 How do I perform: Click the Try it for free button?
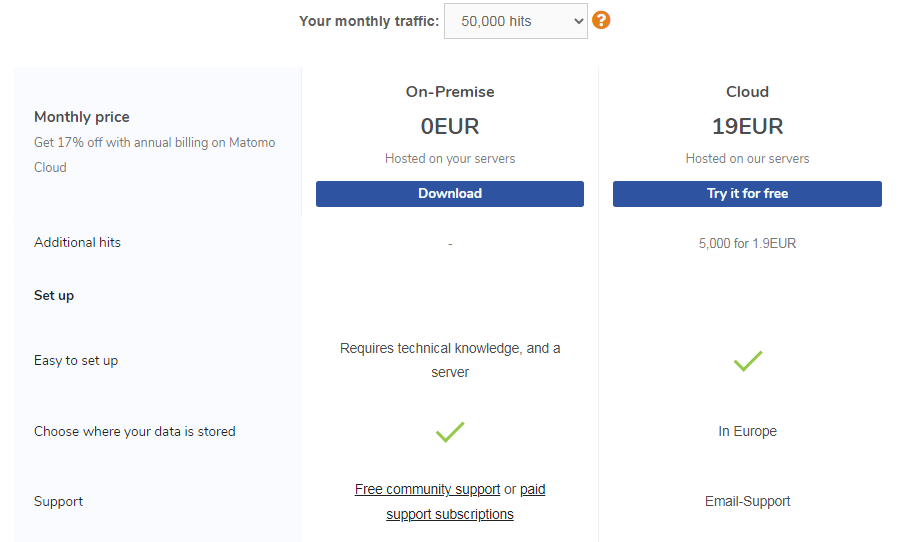click(x=747, y=193)
